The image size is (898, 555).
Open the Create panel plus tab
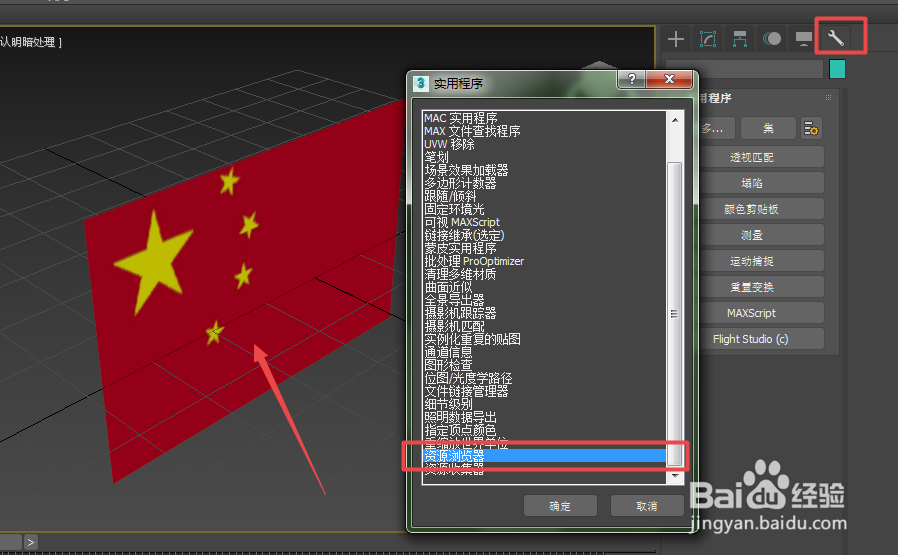[676, 39]
